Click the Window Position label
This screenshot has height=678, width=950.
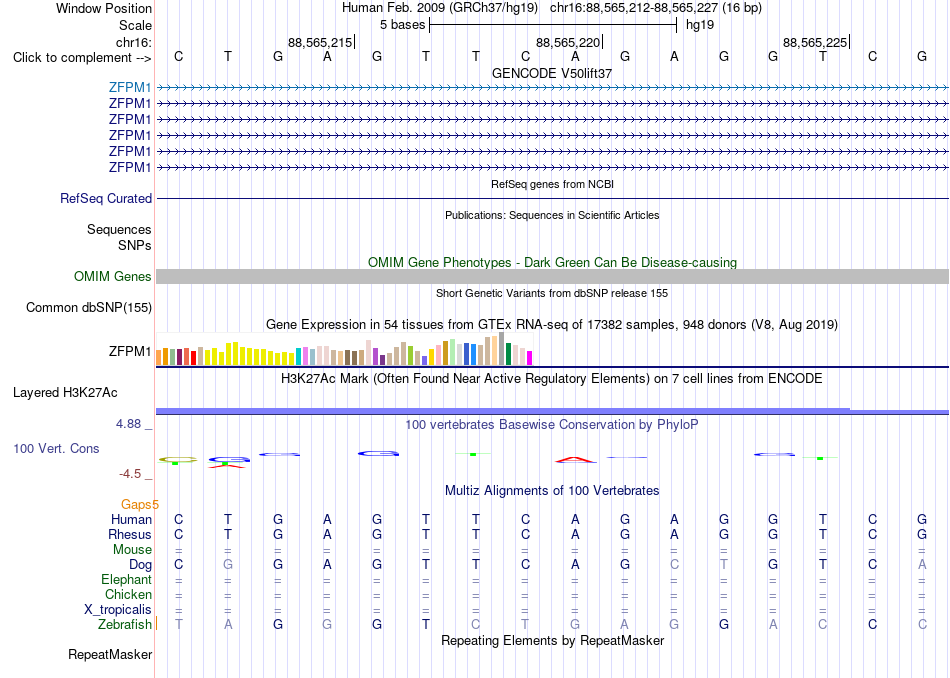104,8
